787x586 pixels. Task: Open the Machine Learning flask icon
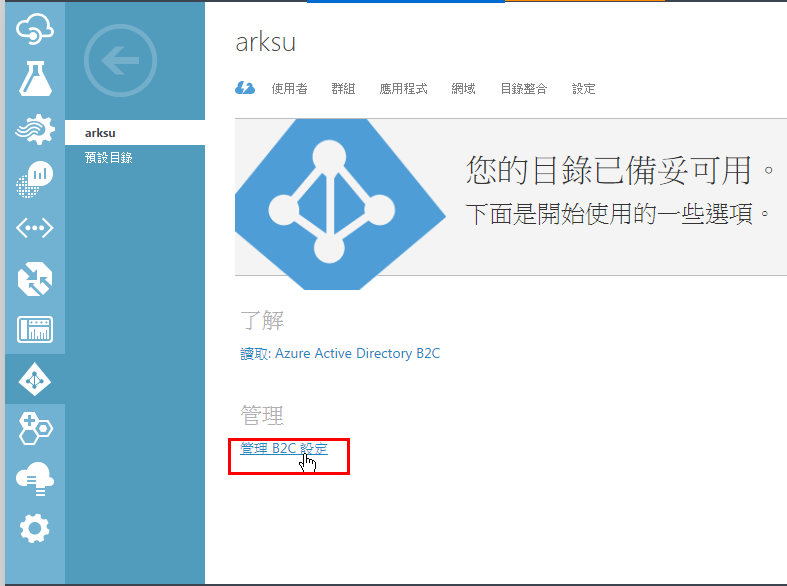click(x=35, y=78)
